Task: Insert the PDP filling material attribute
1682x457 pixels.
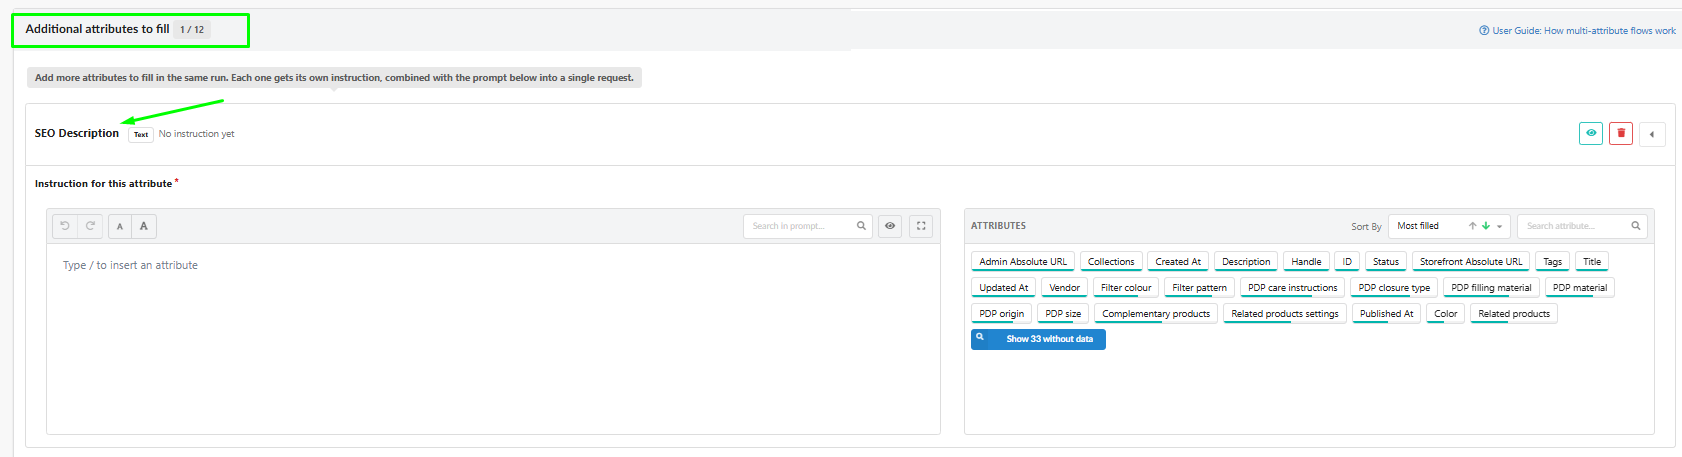Action: (1491, 287)
